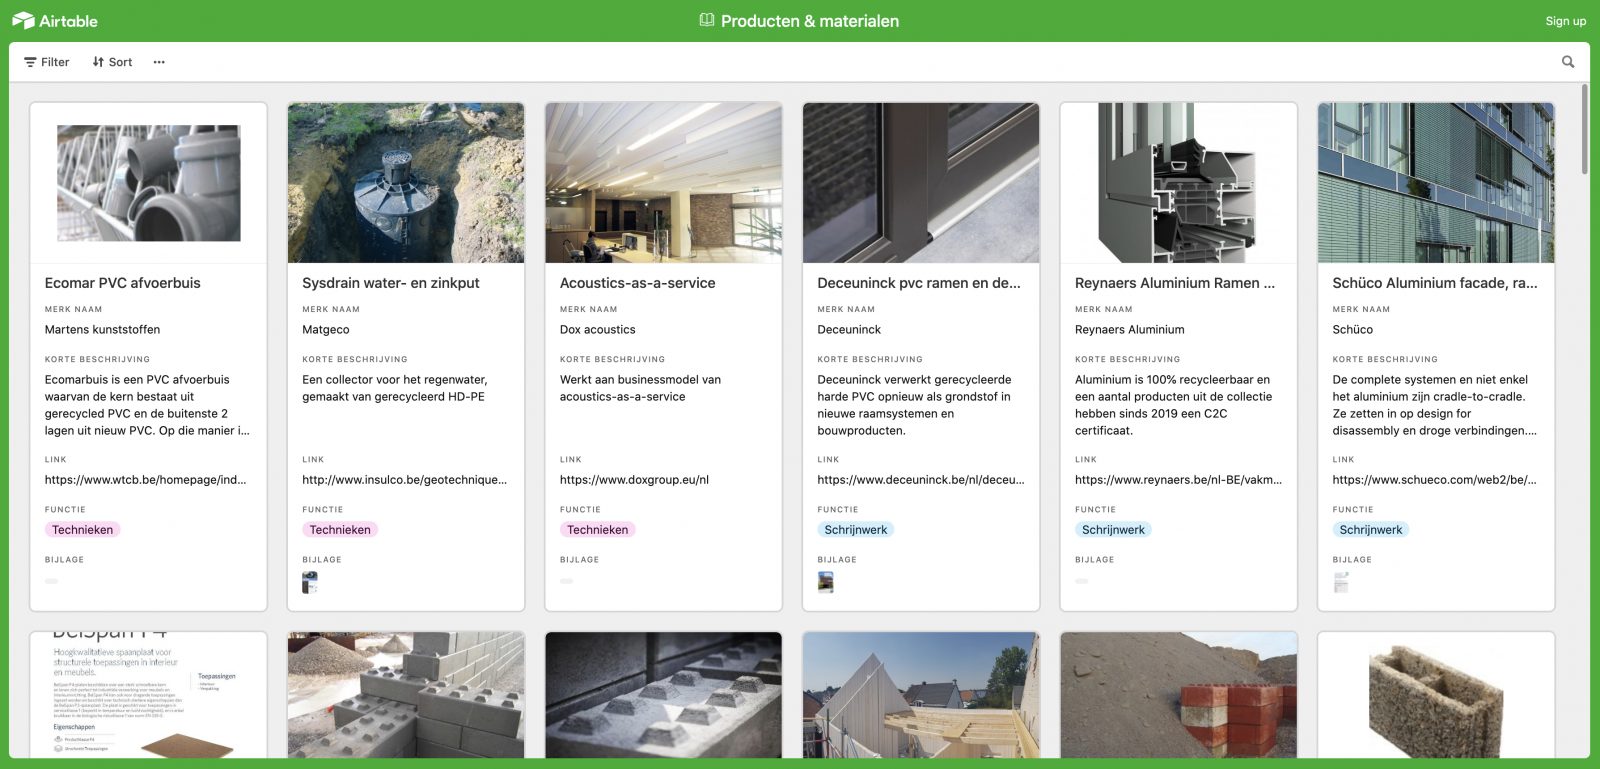Click the book icon beside Producten & materialen
The image size is (1600, 769).
[707, 20]
